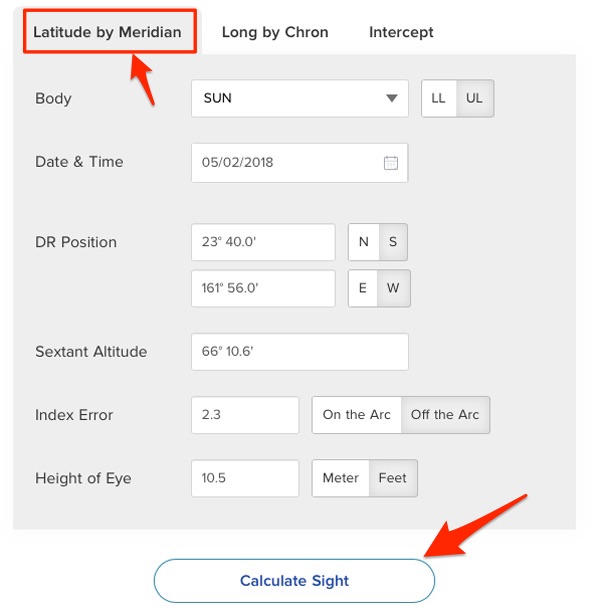Switch height unit to Meter
The image size is (600, 616).
341,478
